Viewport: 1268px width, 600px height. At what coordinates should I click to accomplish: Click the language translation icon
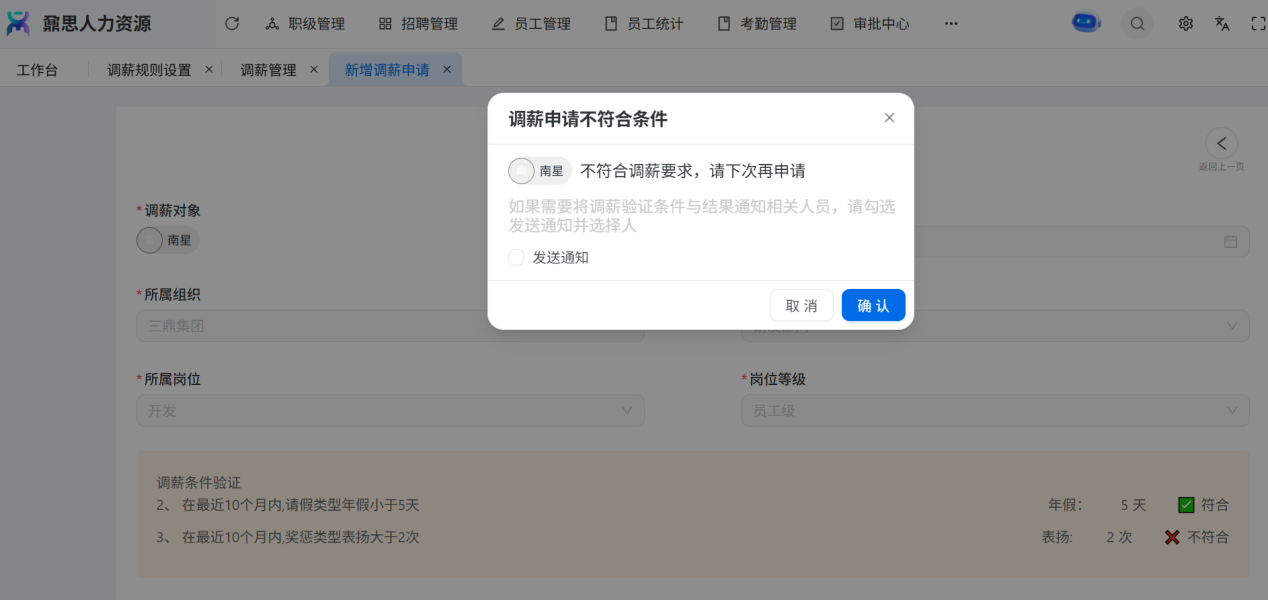coord(1222,24)
